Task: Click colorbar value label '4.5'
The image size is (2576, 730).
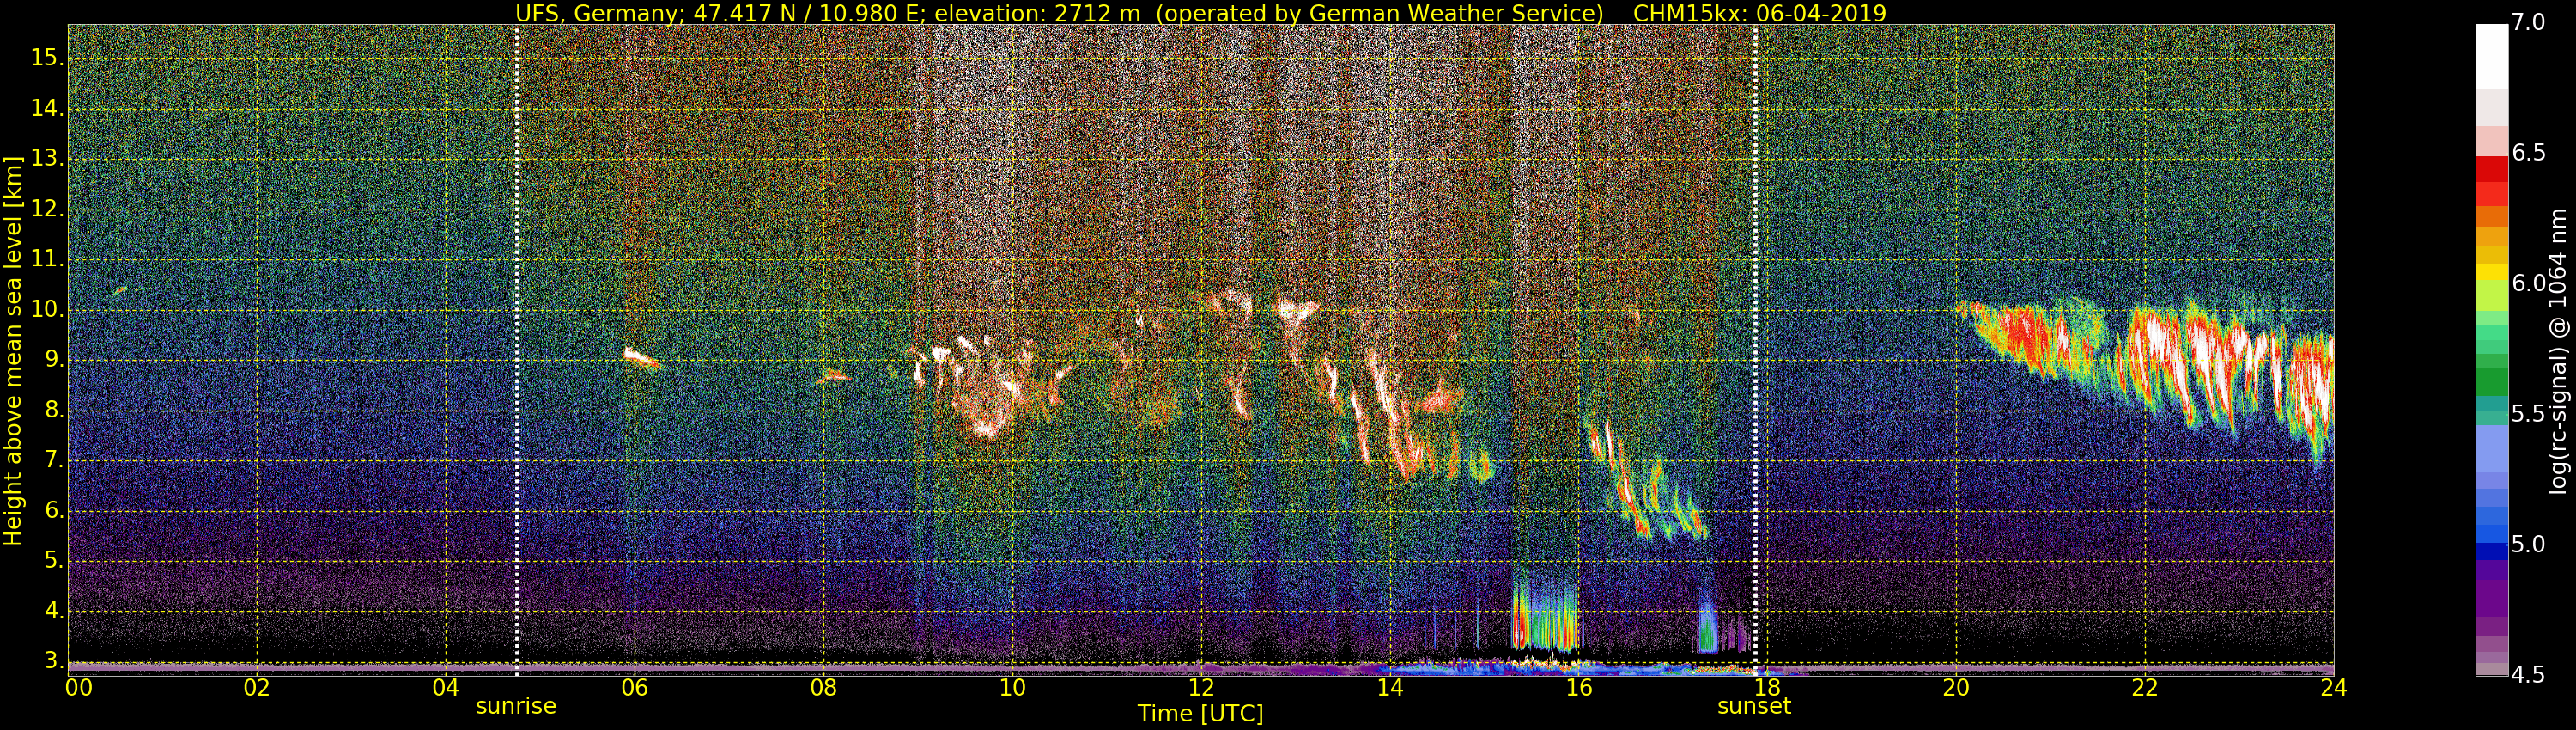Action: pyautogui.click(x=2528, y=675)
